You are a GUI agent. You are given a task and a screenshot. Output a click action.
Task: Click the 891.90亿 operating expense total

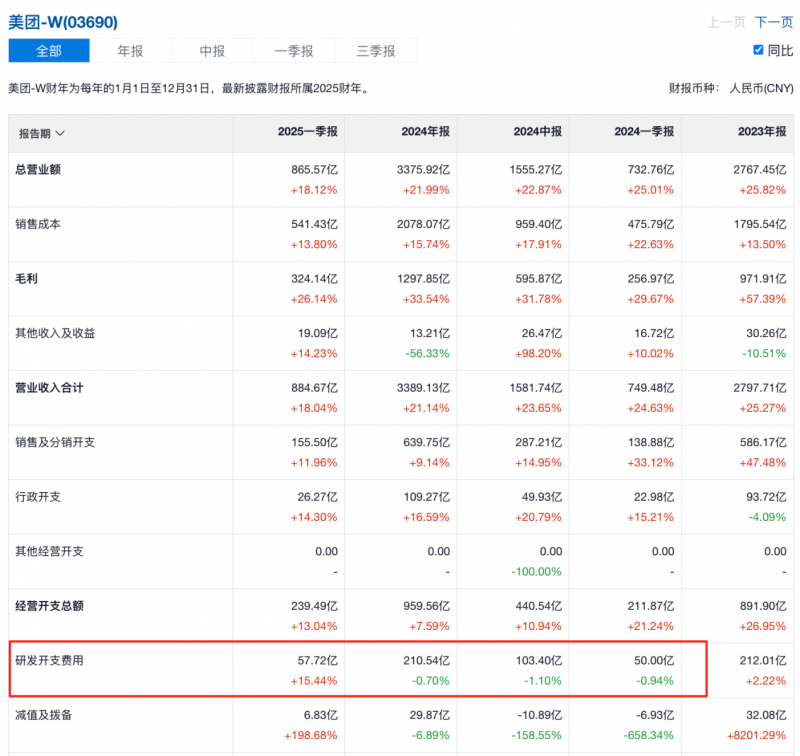[763, 606]
